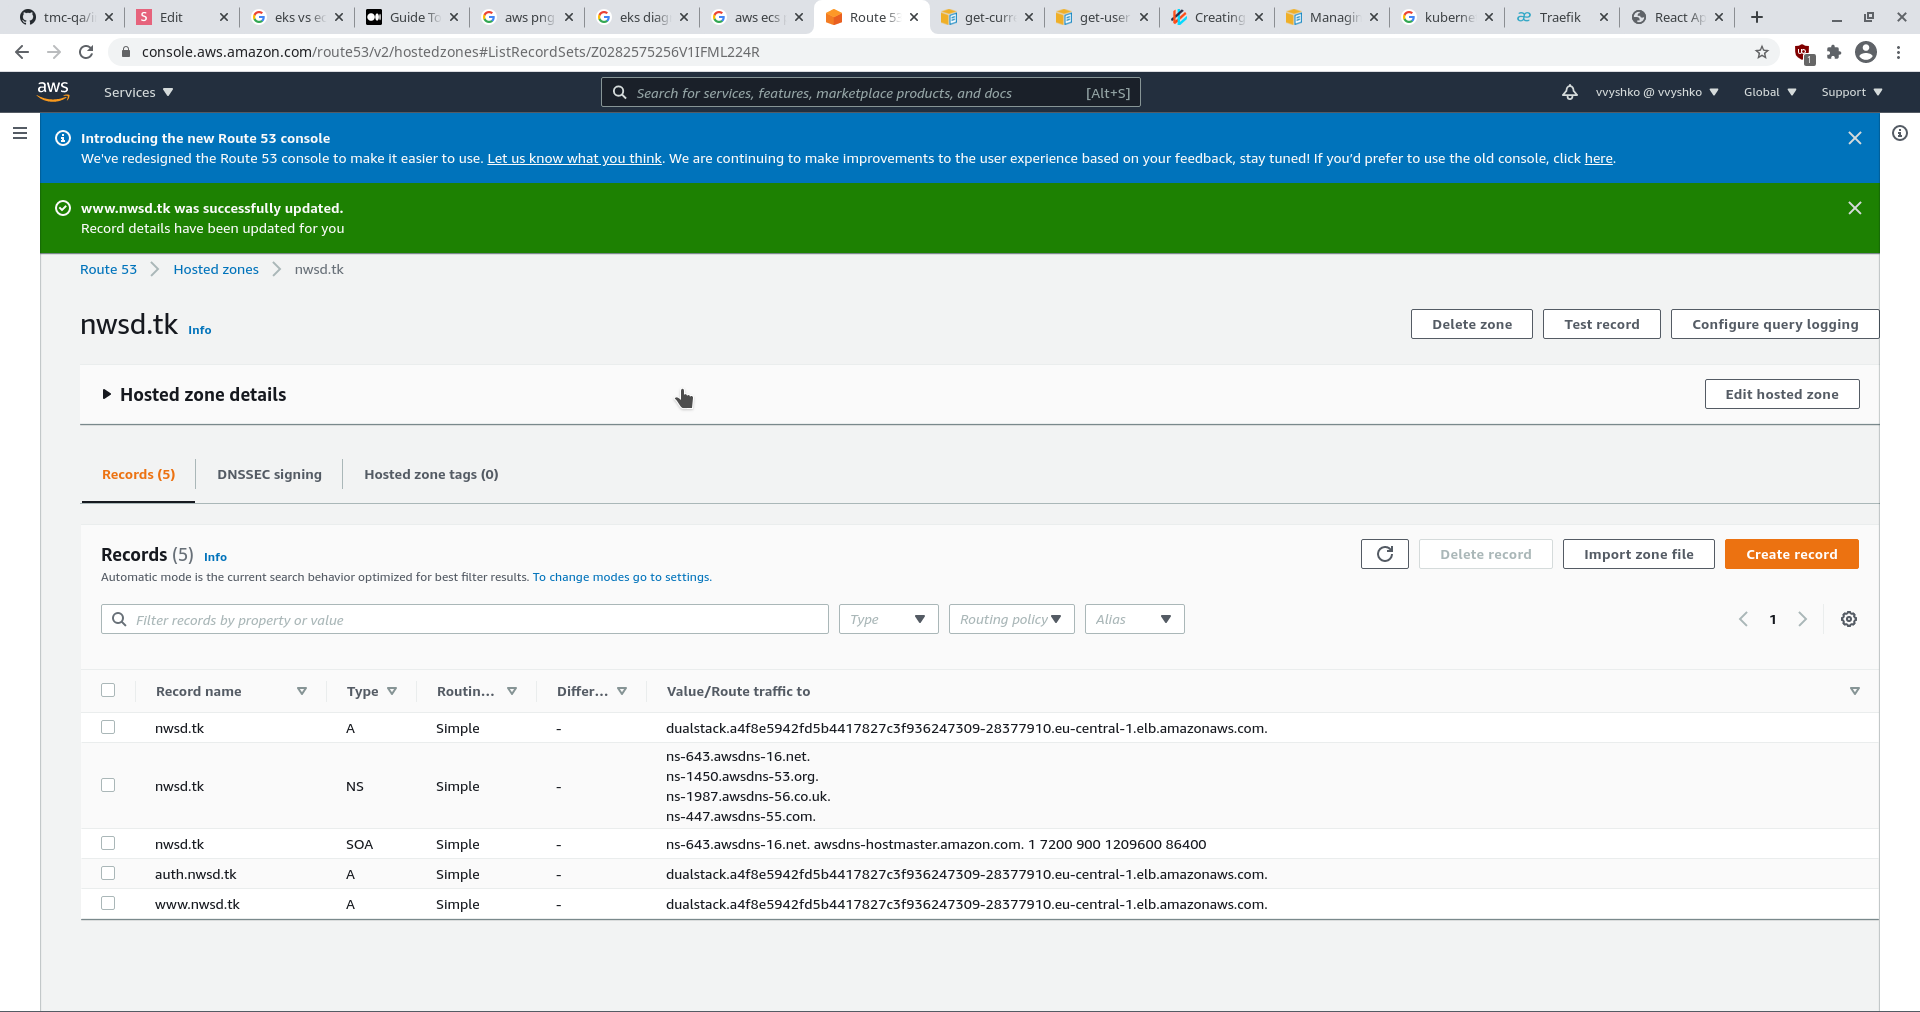Image resolution: width=1920 pixels, height=1012 pixels.
Task: Follow the 'Let us know what you think' link
Action: [x=574, y=158]
